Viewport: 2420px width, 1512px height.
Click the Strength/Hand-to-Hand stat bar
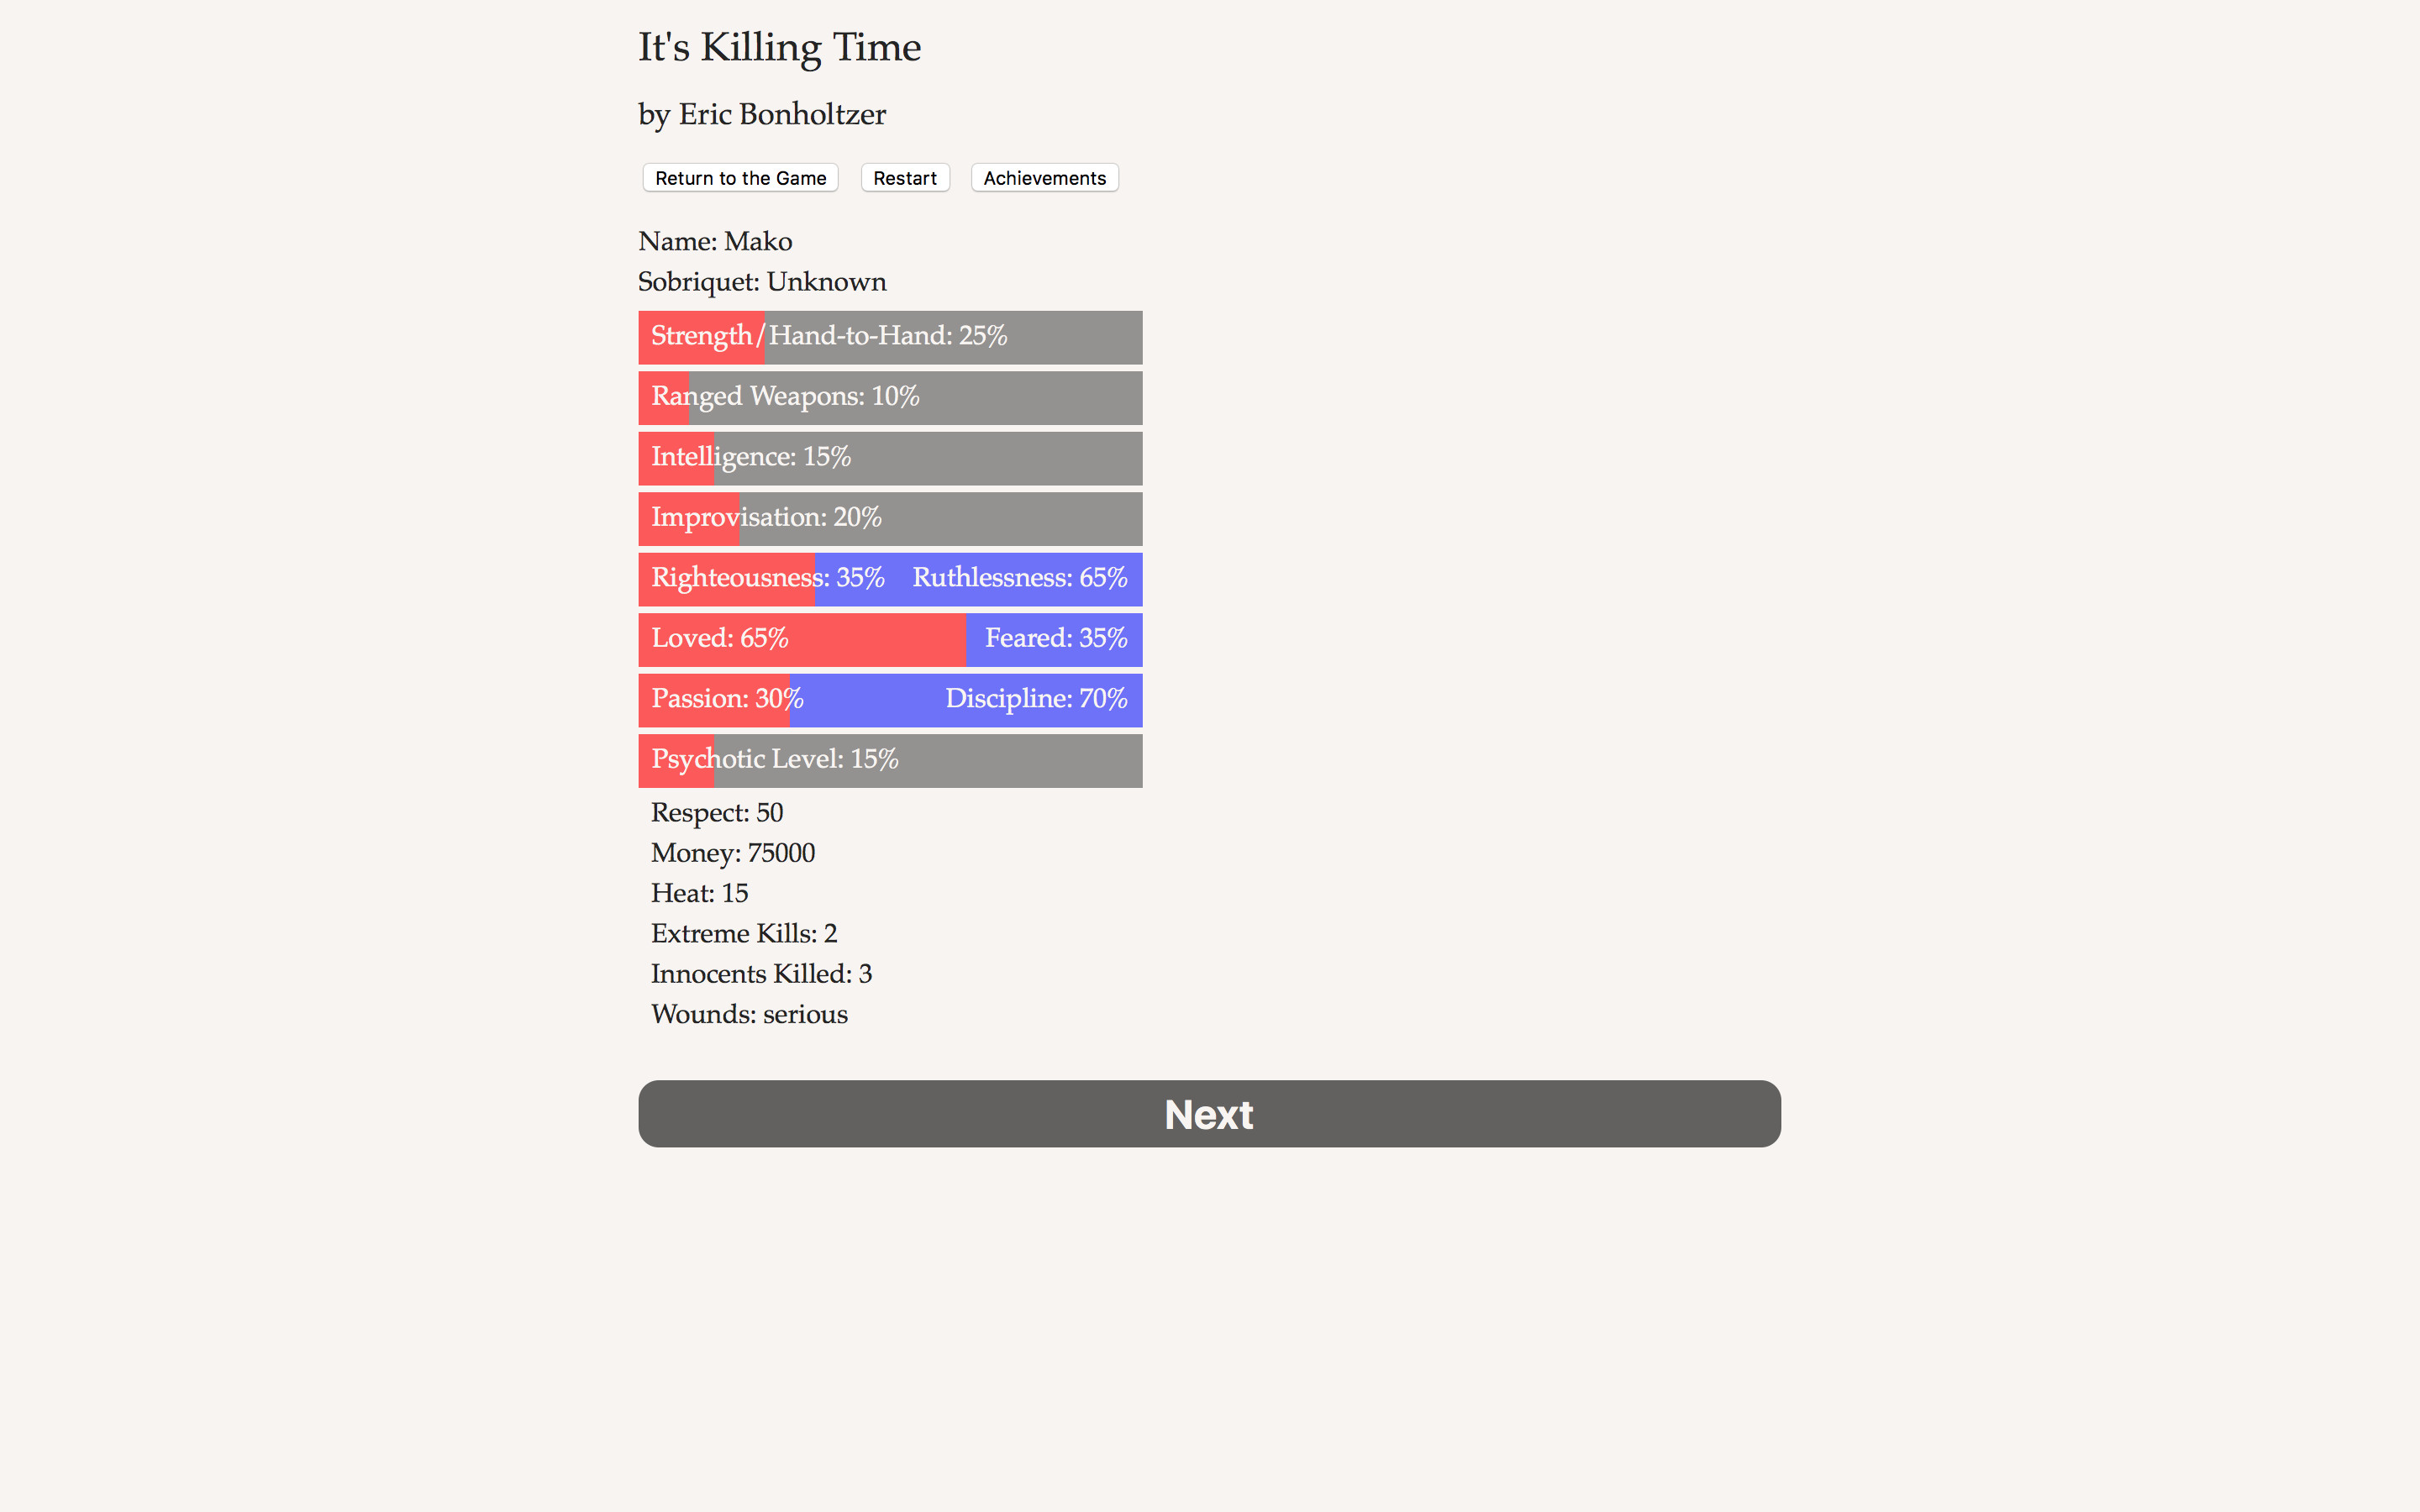890,337
